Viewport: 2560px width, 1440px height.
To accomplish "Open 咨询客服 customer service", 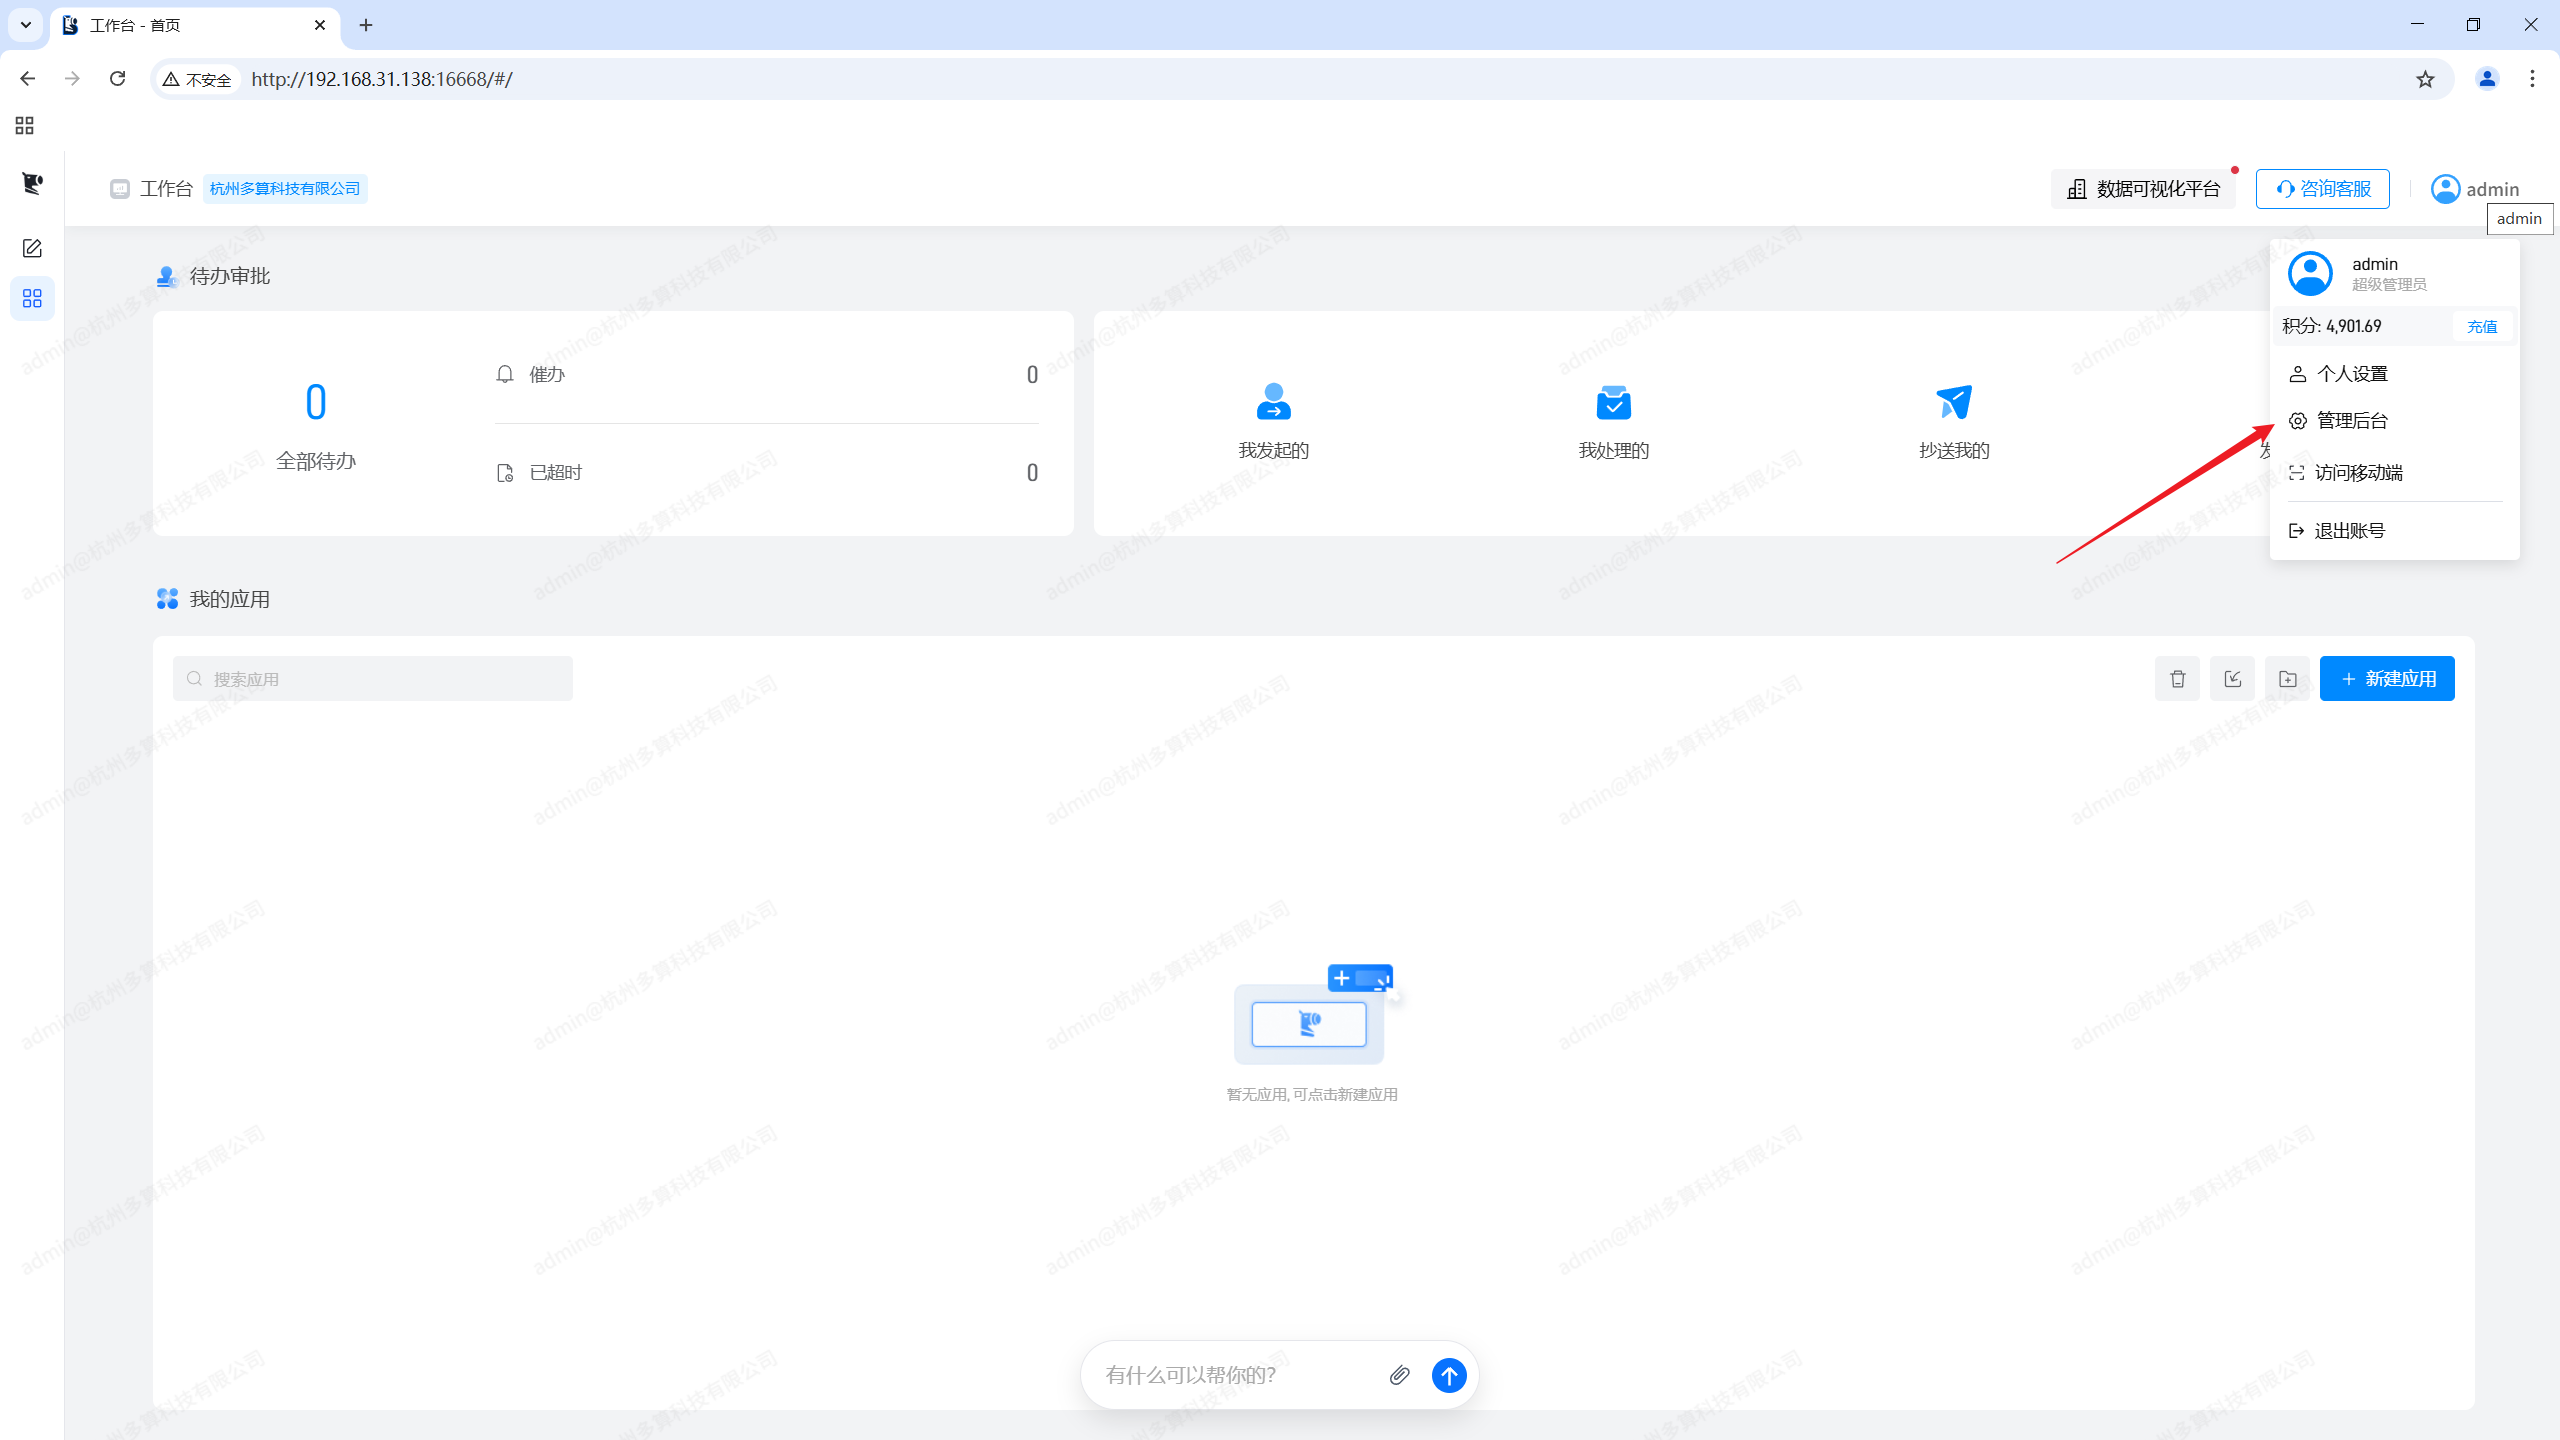I will click(x=2322, y=189).
